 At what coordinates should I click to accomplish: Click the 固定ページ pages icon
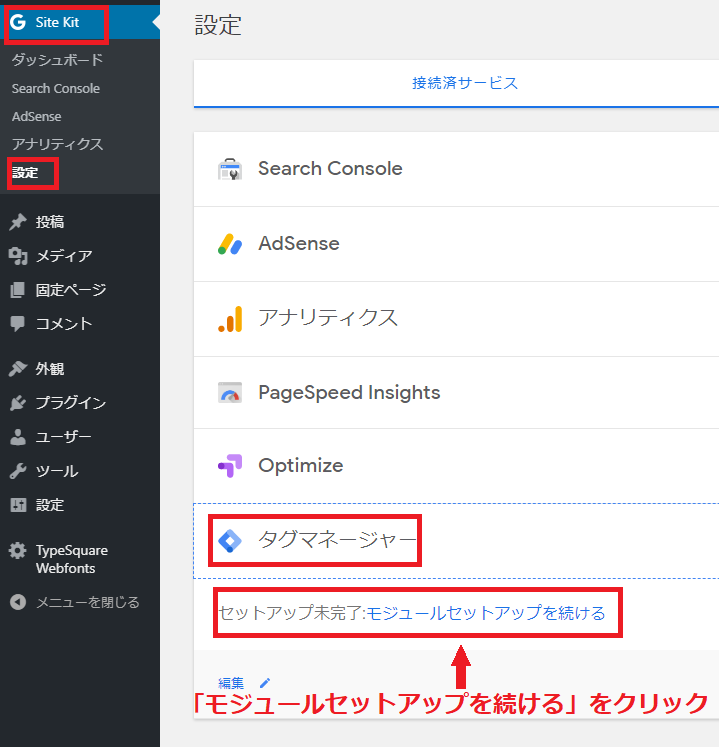pyautogui.click(x=18, y=290)
